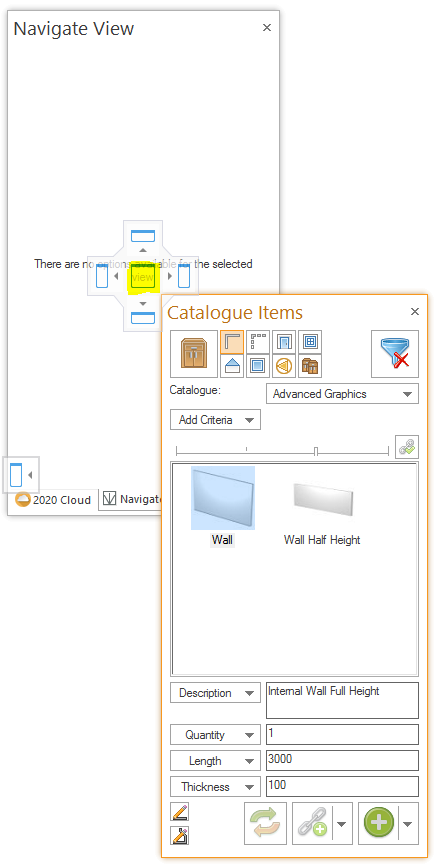434x865 pixels.
Task: Toggle the wall category icon
Action: click(x=232, y=342)
